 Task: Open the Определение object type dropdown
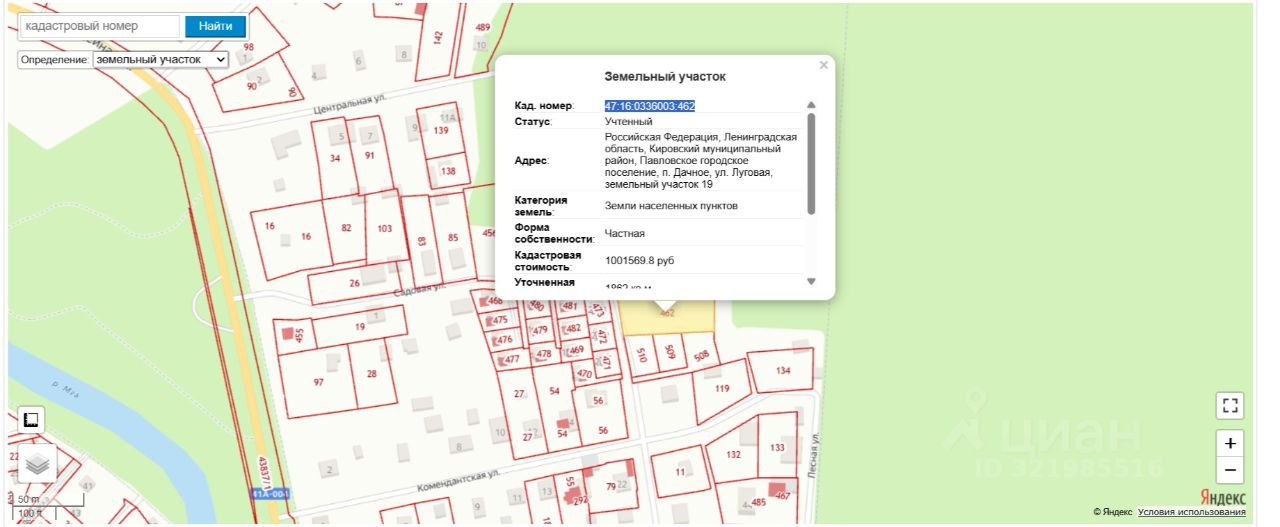(161, 60)
